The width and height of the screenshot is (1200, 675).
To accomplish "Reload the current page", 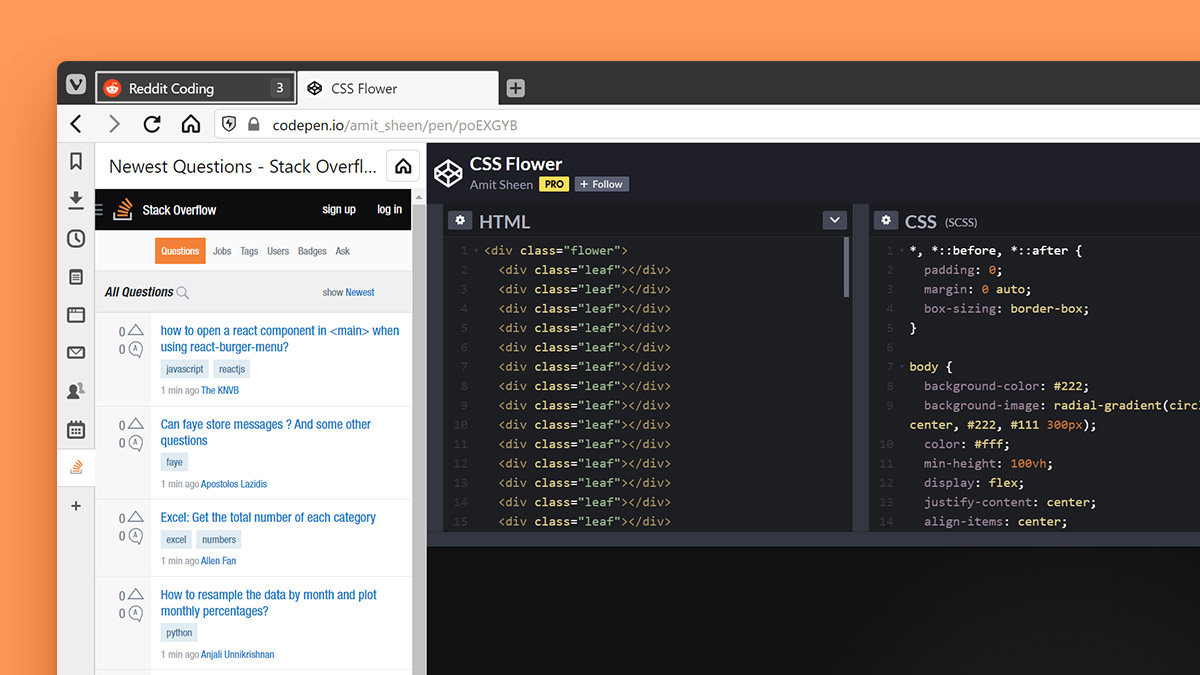I will pyautogui.click(x=152, y=125).
